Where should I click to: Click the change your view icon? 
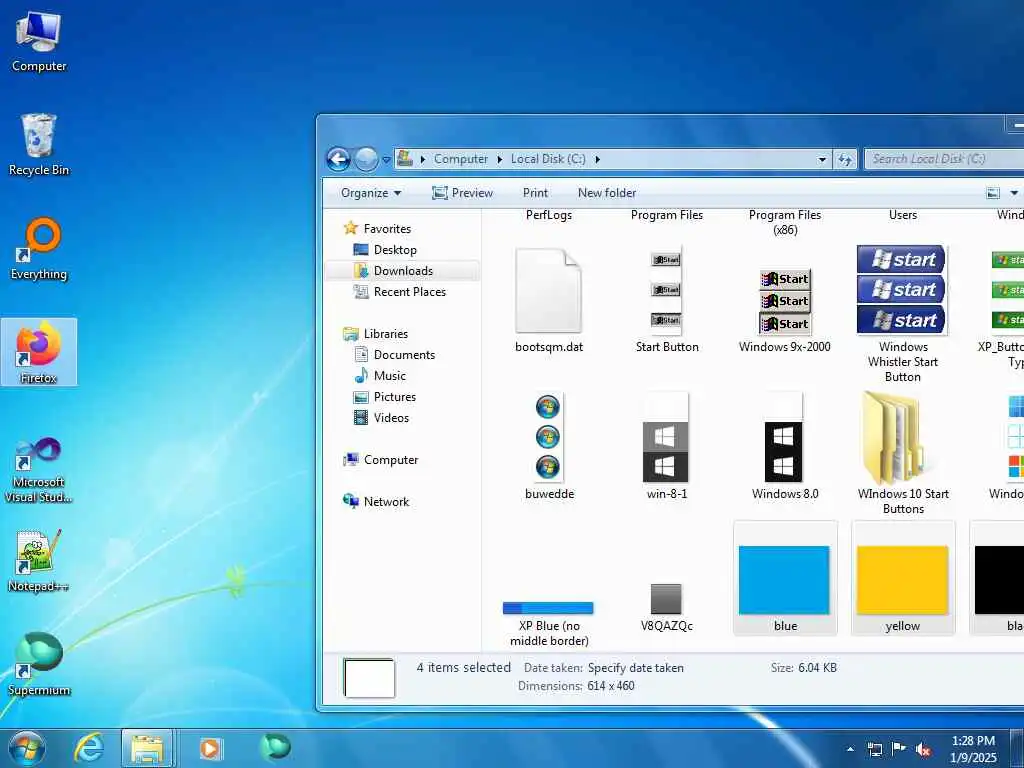pyautogui.click(x=993, y=193)
